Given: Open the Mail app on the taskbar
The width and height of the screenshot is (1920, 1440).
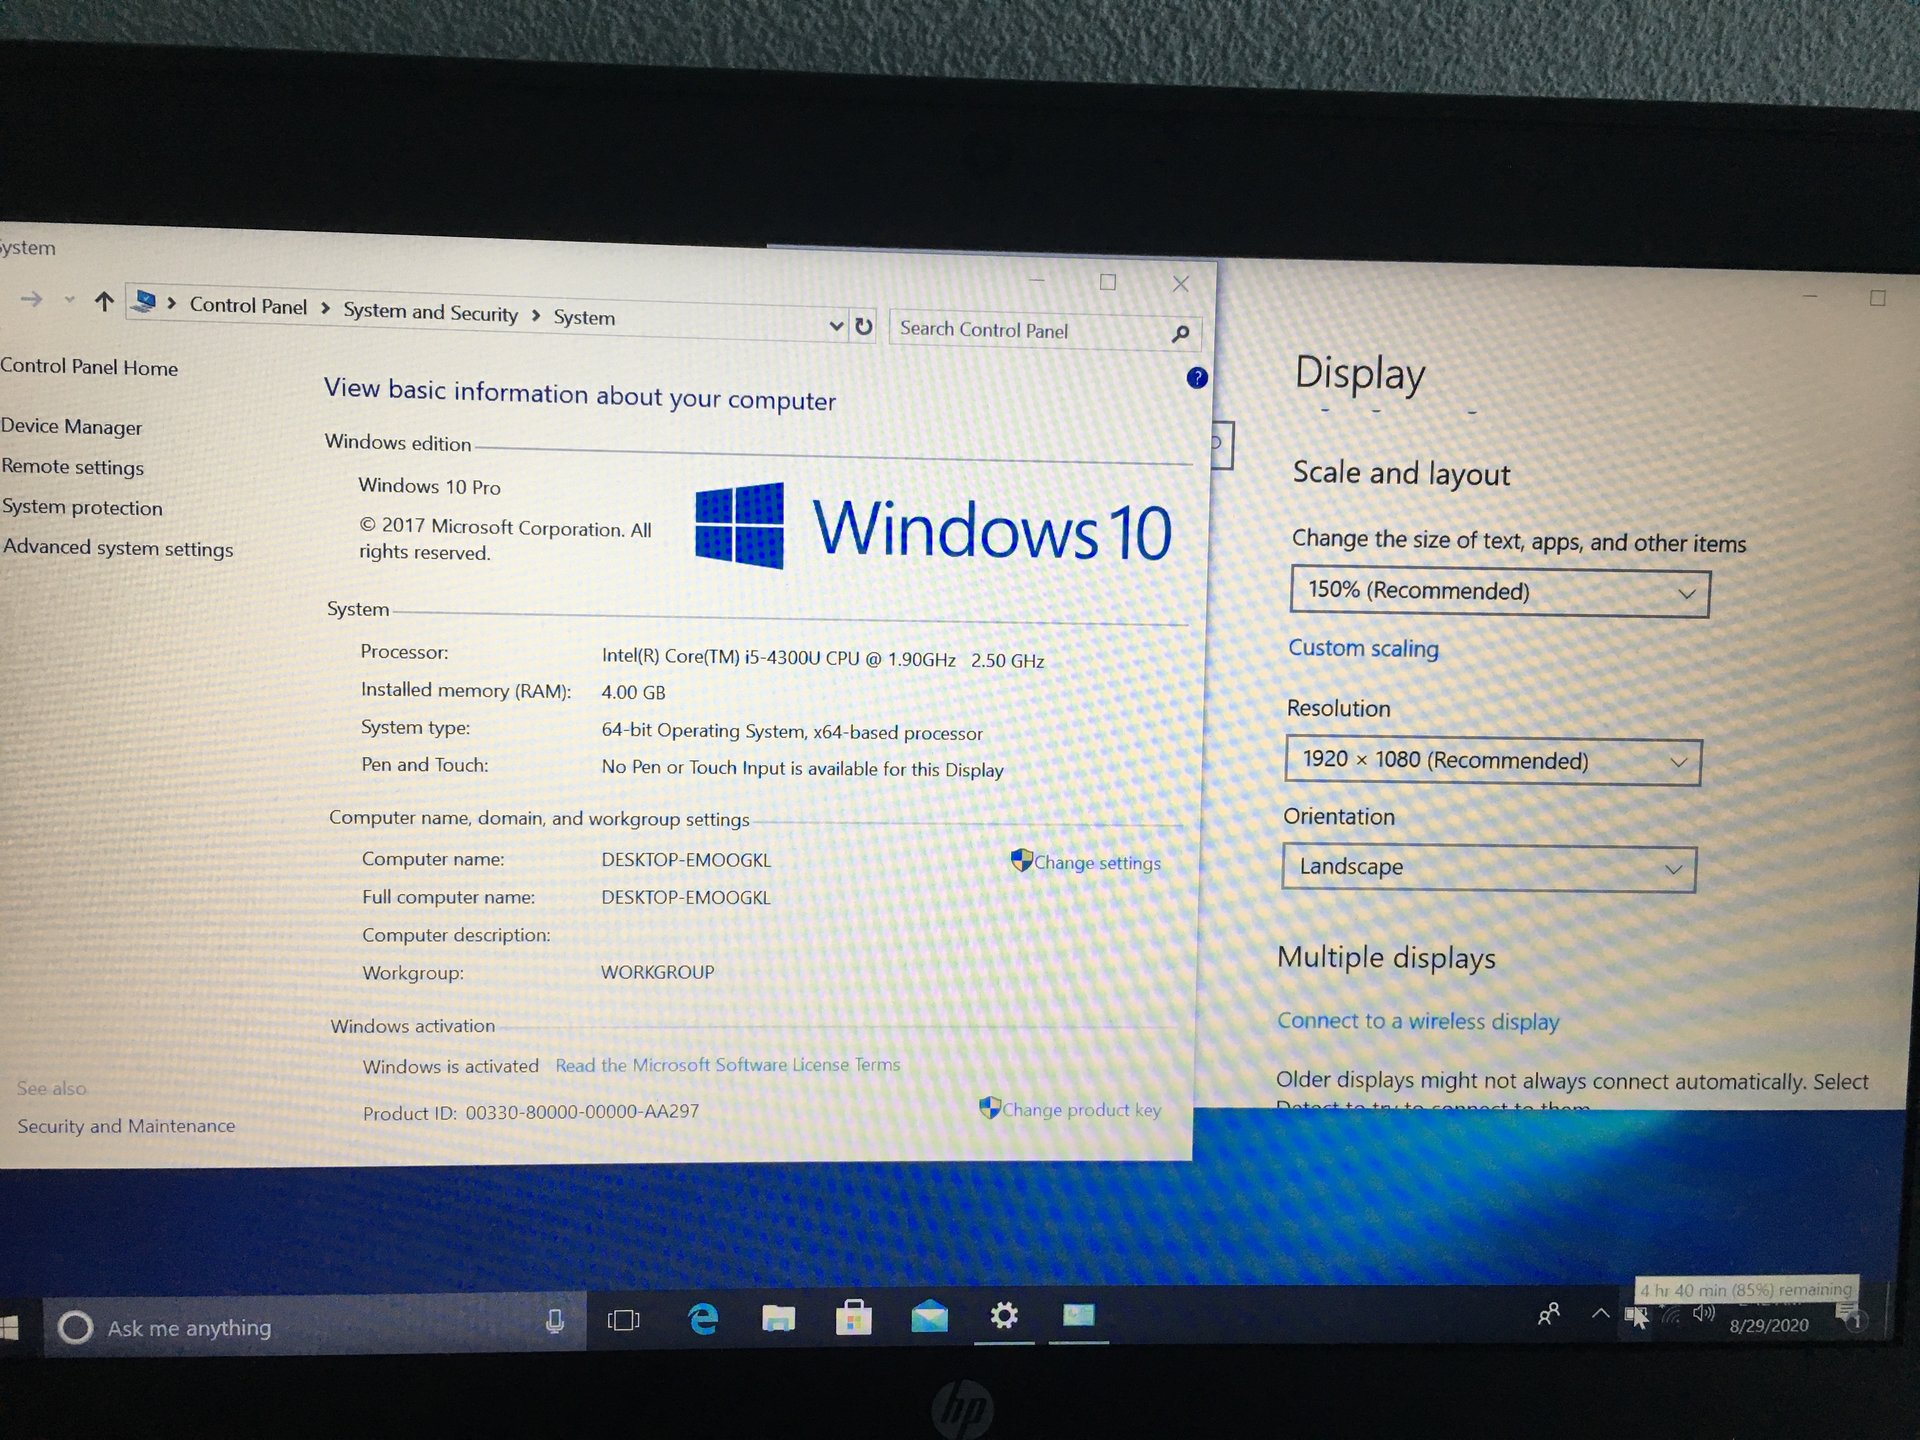Looking at the screenshot, I should coord(929,1317).
